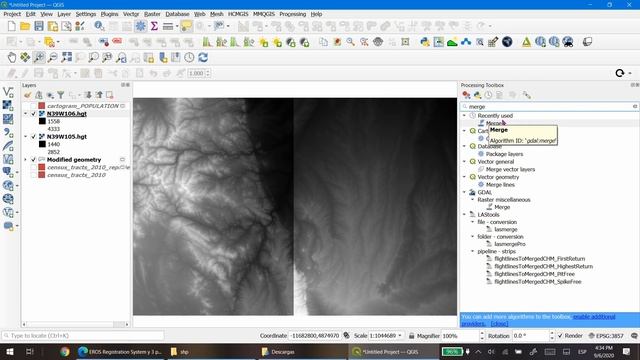
Task: Expand Modified geometry layer
Action: click(x=26, y=160)
